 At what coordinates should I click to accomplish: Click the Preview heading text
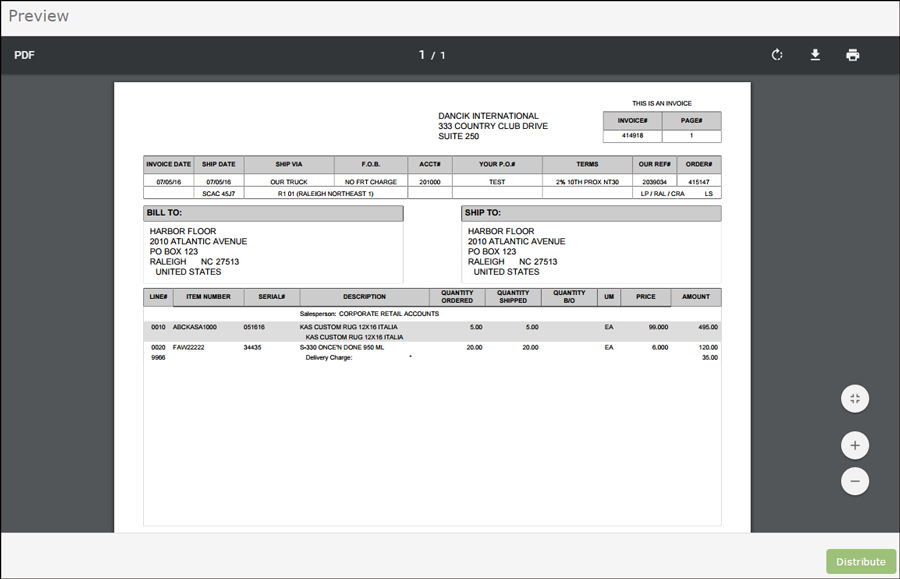(39, 16)
